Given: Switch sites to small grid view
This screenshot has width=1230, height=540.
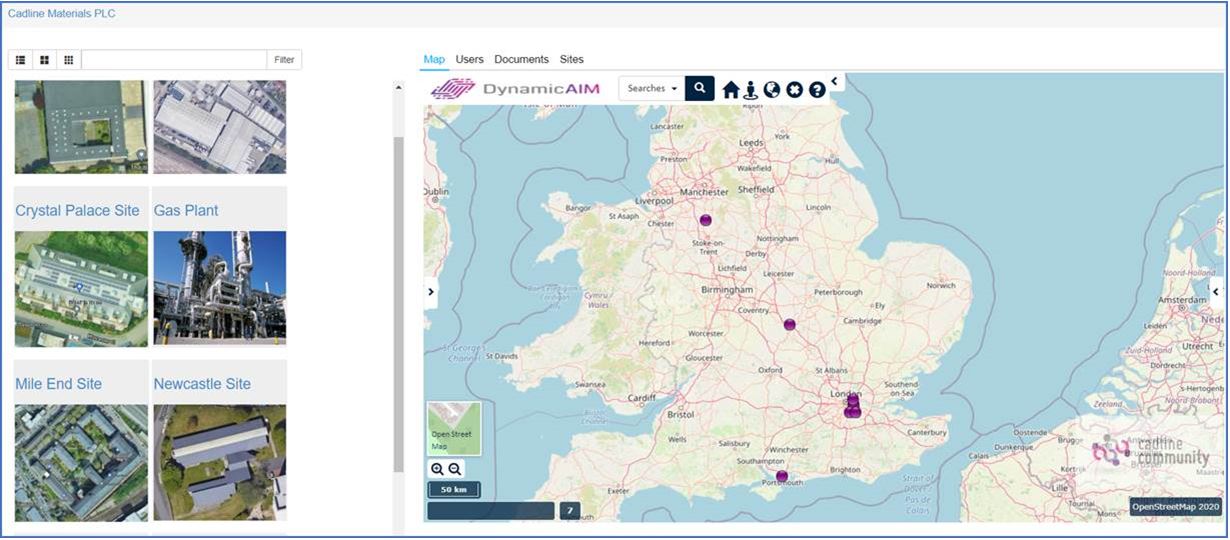Looking at the screenshot, I should [x=68, y=60].
